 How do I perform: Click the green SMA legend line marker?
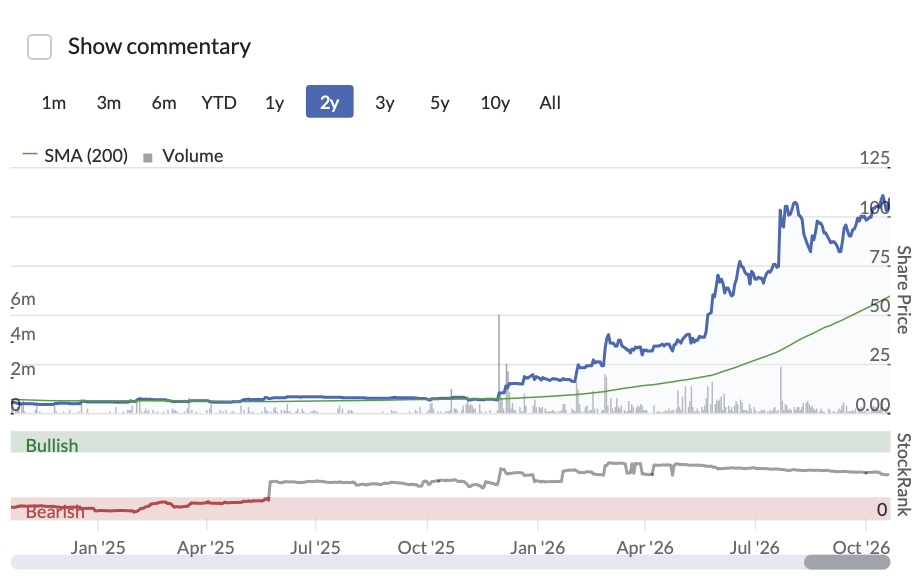tap(29, 154)
